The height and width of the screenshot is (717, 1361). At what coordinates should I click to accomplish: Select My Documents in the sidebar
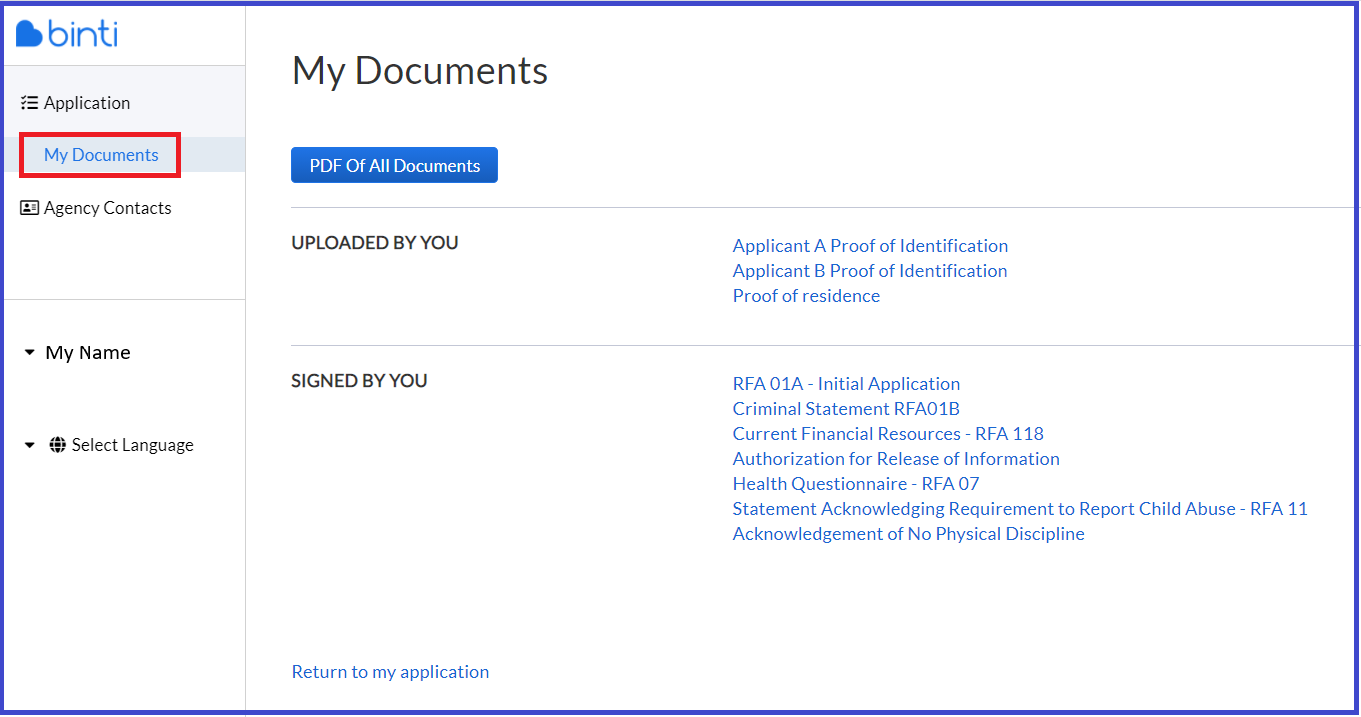coord(101,155)
